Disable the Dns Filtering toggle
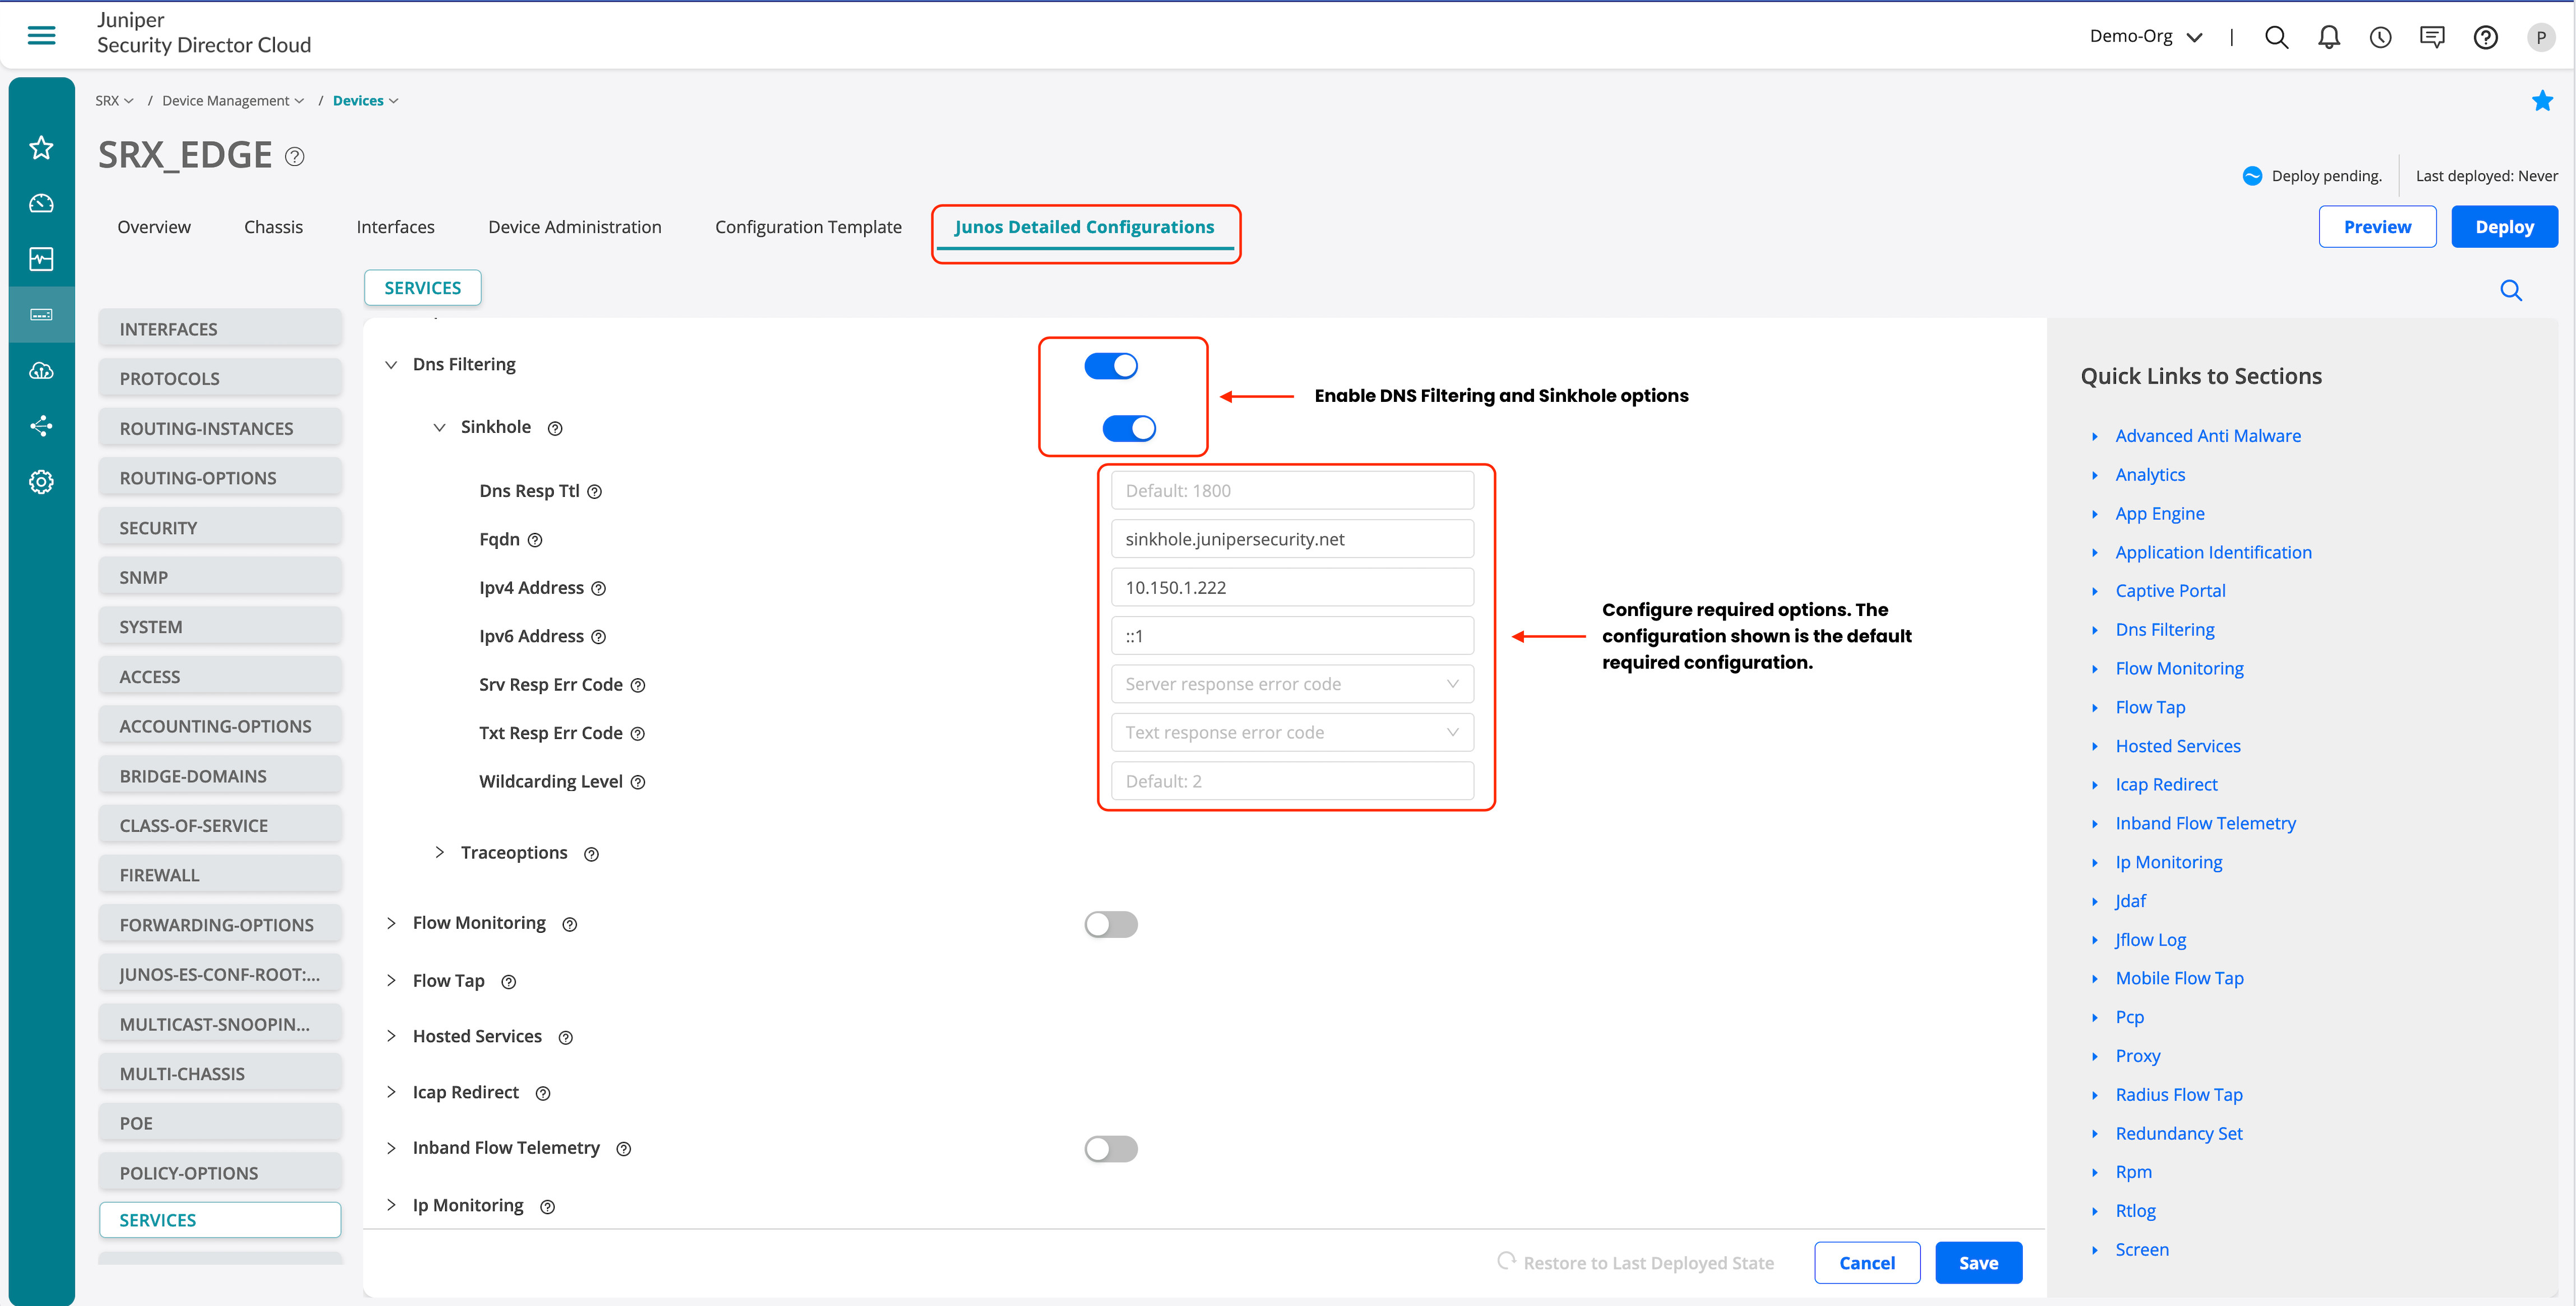Screen dimensions: 2576x1306 tap(1110, 366)
